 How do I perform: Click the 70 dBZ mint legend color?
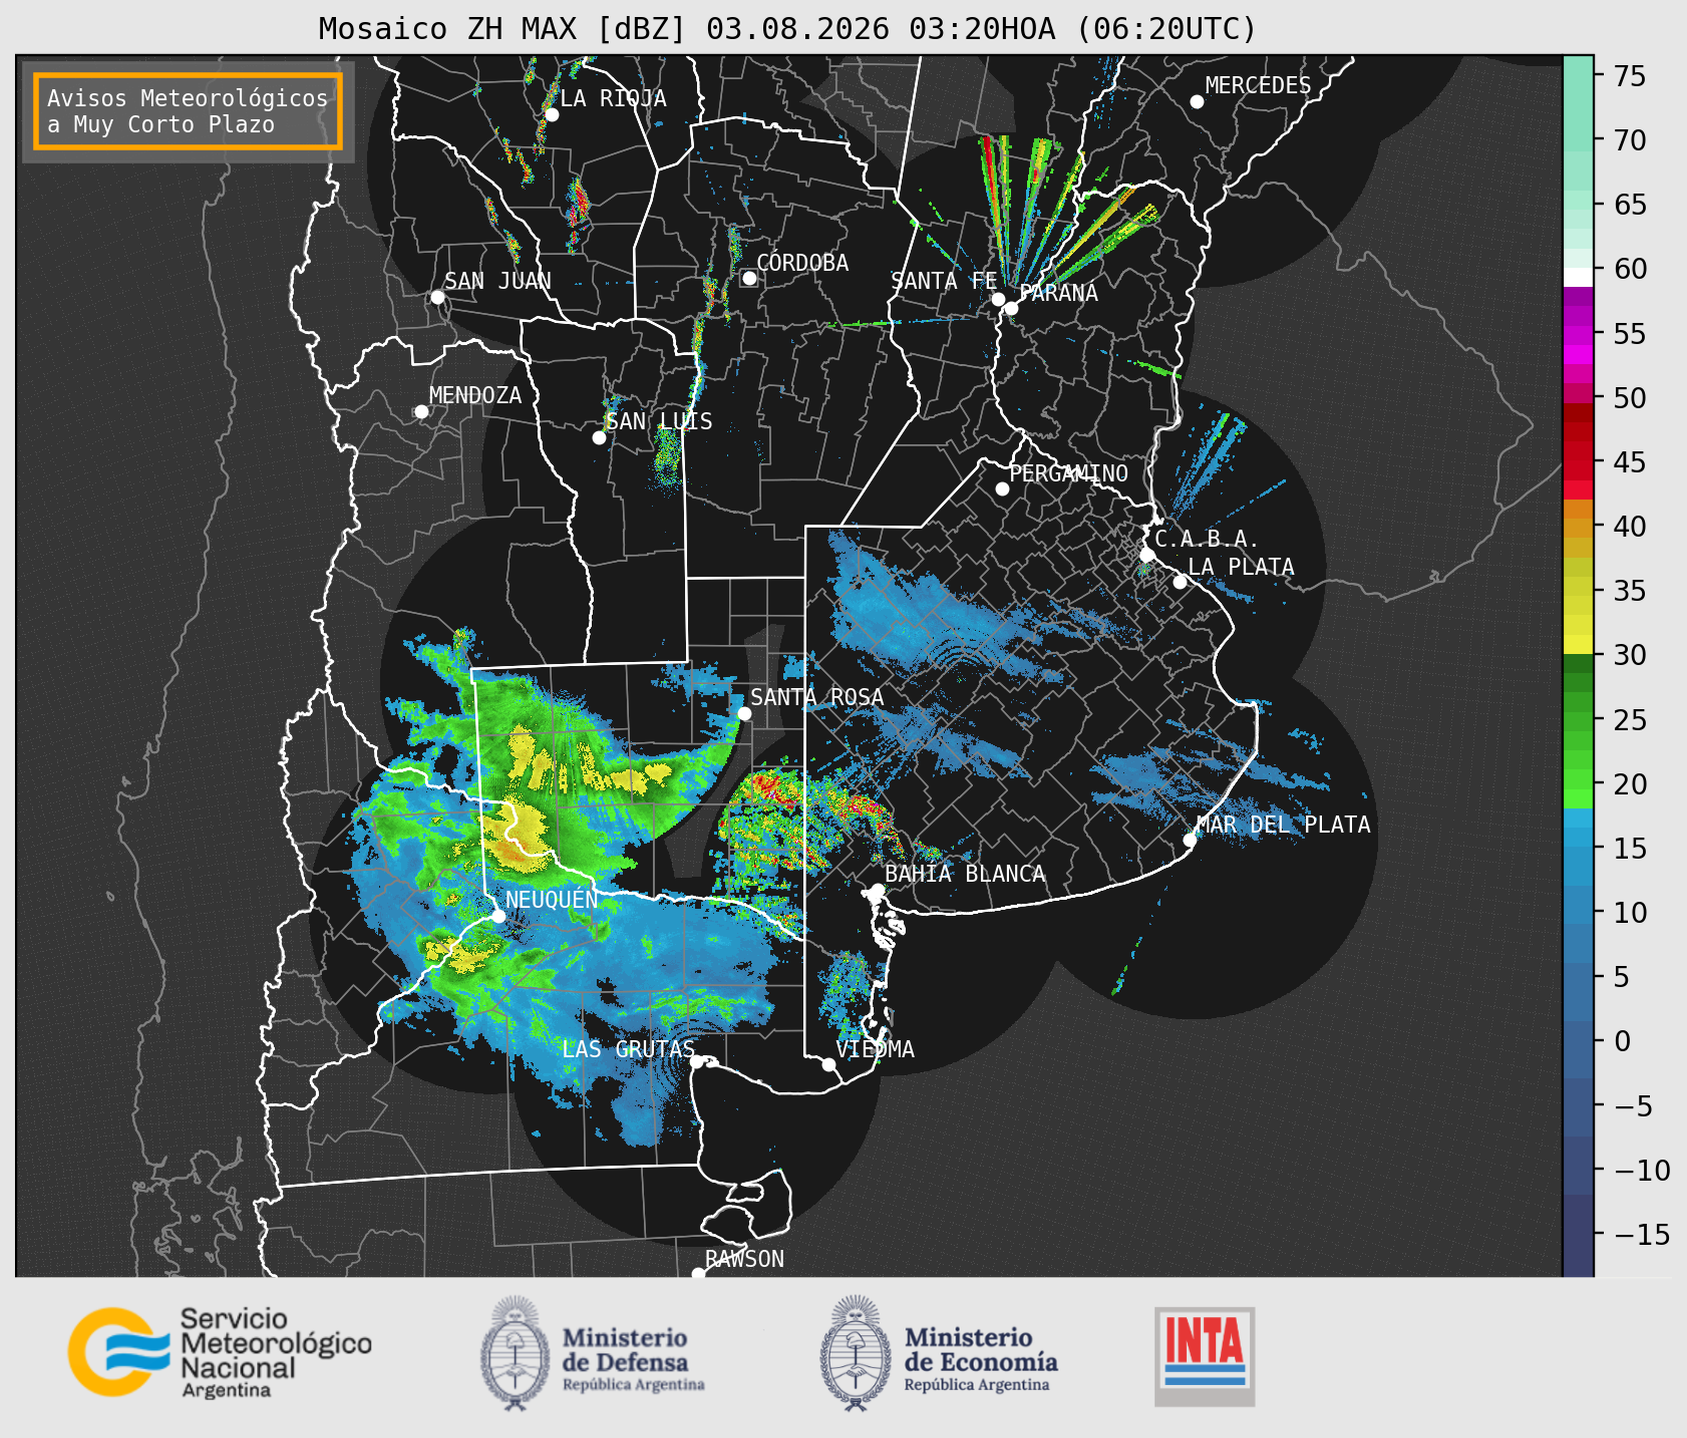[1578, 139]
